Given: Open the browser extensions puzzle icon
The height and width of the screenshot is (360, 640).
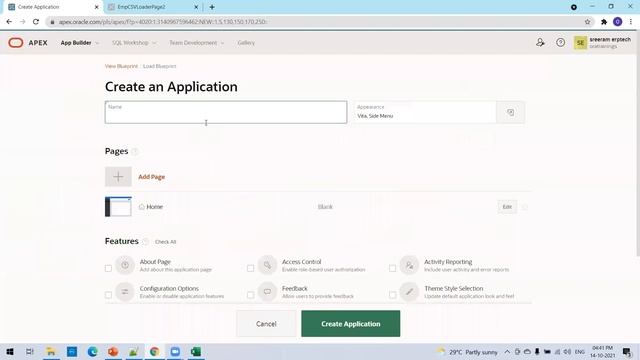Looking at the screenshot, I should [604, 22].
